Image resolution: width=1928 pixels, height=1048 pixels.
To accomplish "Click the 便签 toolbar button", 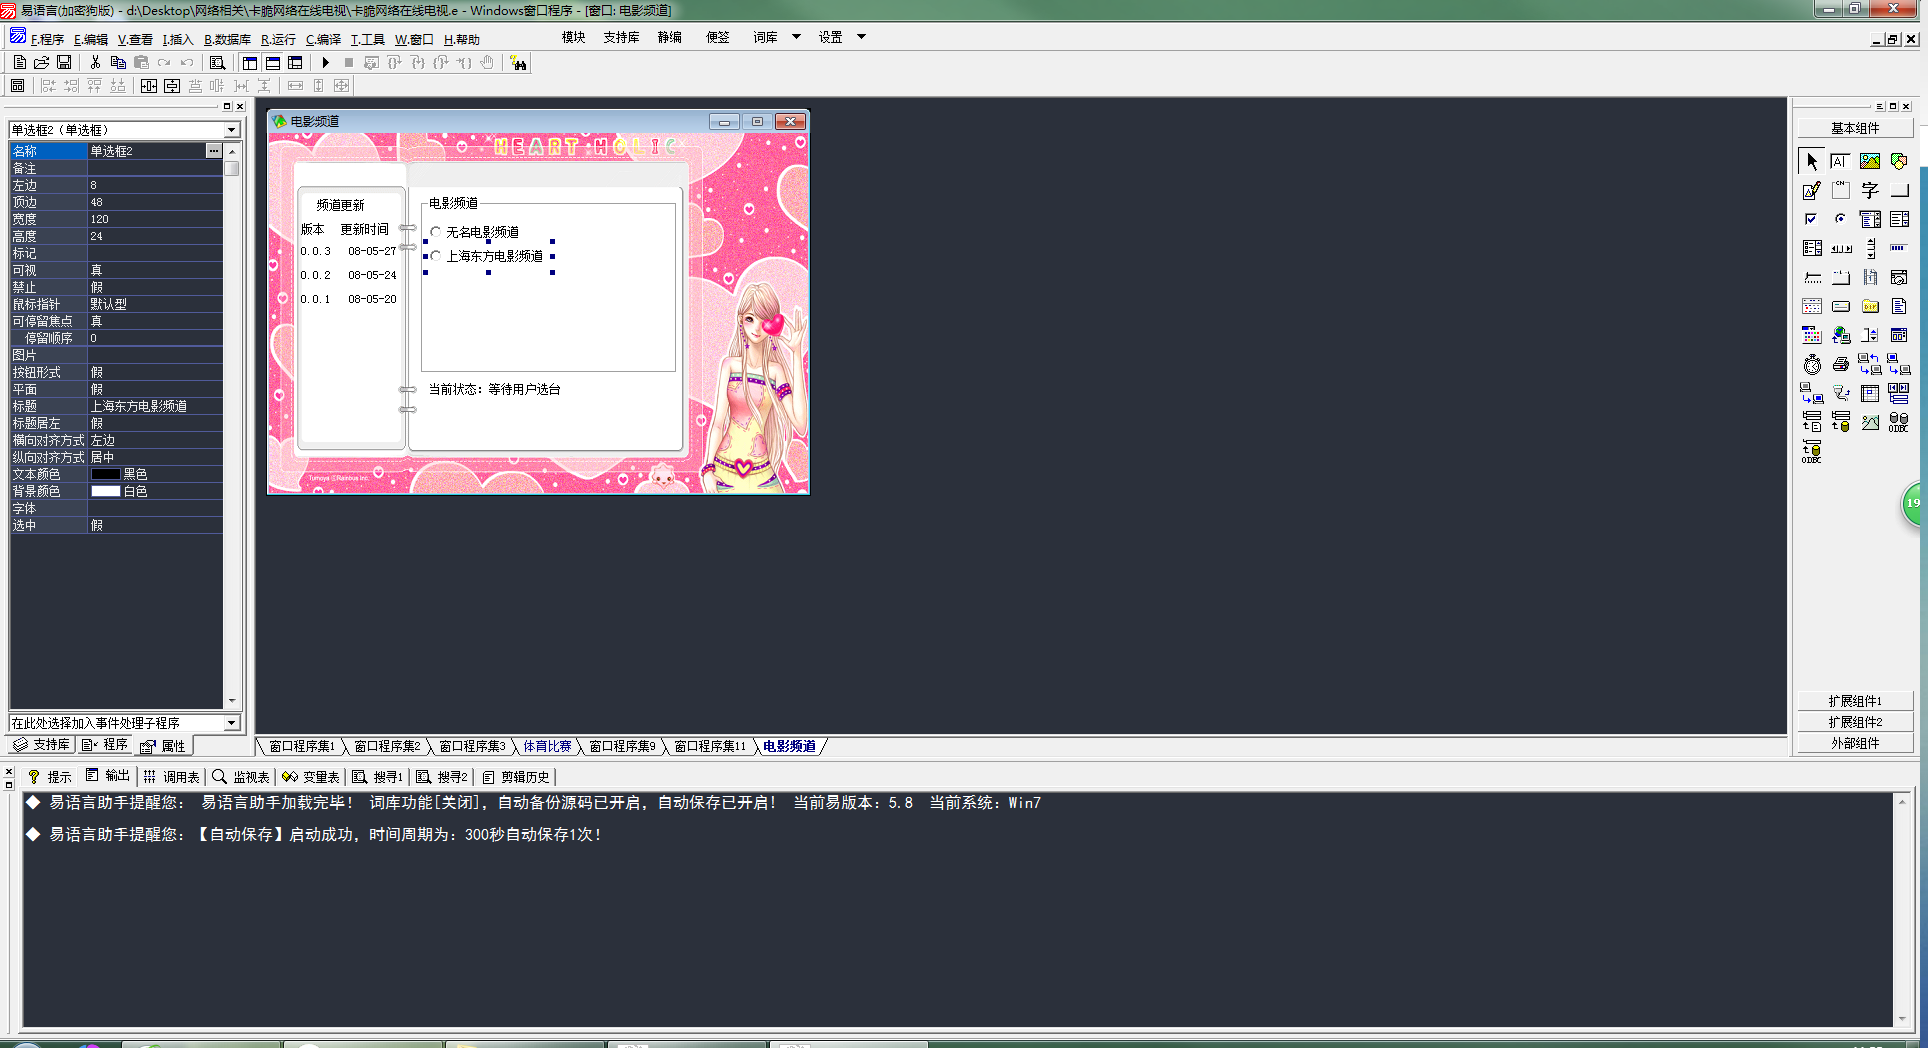I will pos(718,37).
